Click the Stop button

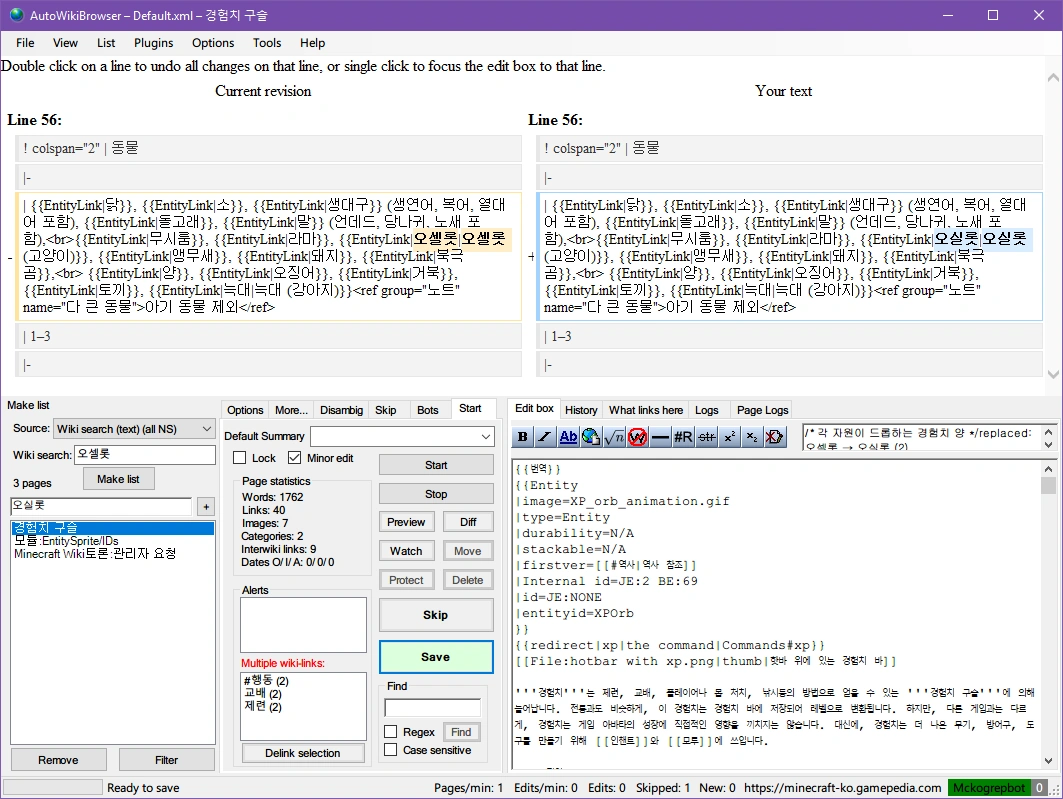436,494
